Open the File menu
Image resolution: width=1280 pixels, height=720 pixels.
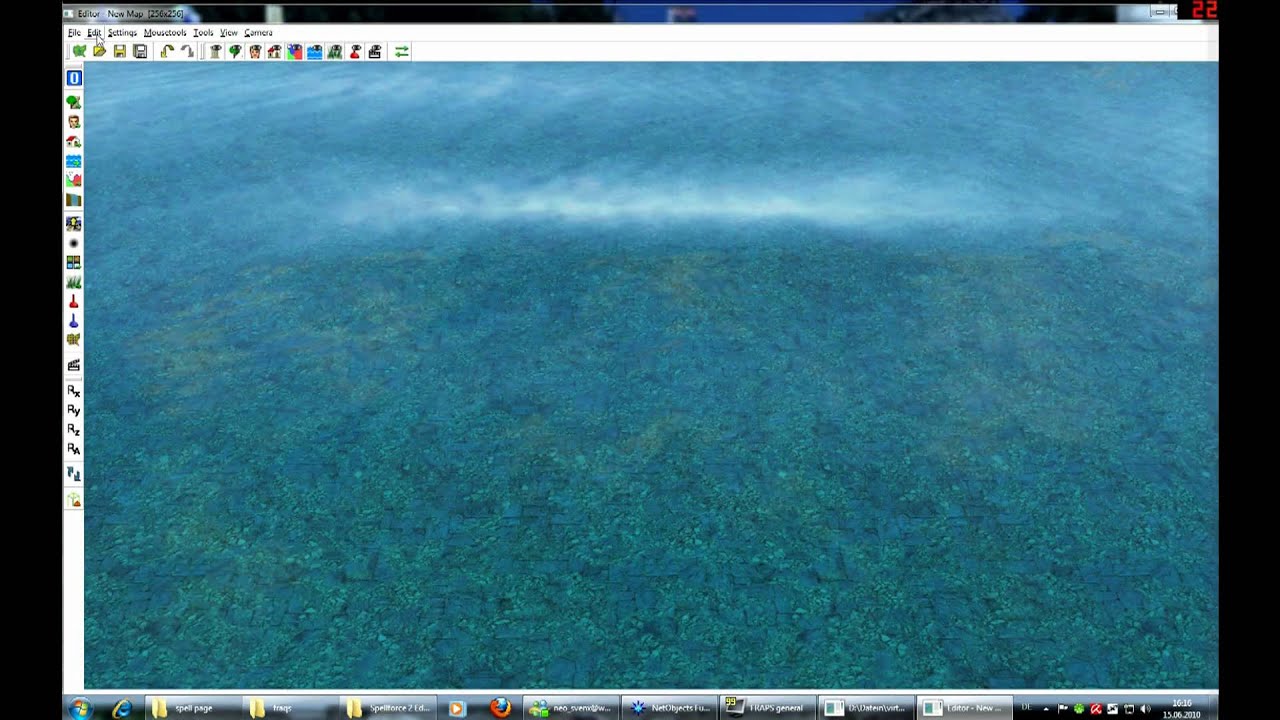[74, 33]
